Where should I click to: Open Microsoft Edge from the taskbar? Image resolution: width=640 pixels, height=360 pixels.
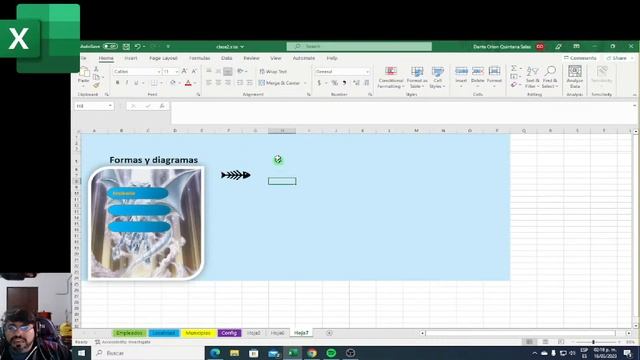[x=215, y=353]
